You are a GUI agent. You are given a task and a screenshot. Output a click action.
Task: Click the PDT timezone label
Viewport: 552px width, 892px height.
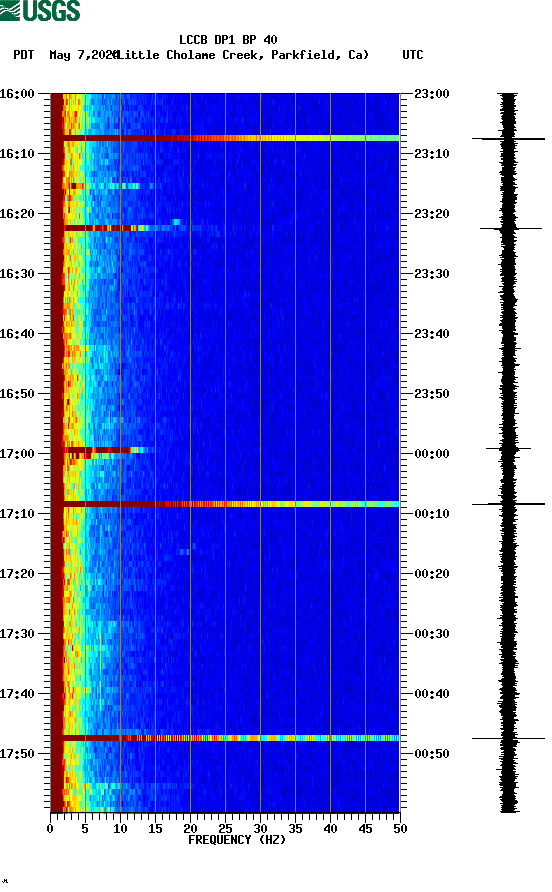click(24, 55)
